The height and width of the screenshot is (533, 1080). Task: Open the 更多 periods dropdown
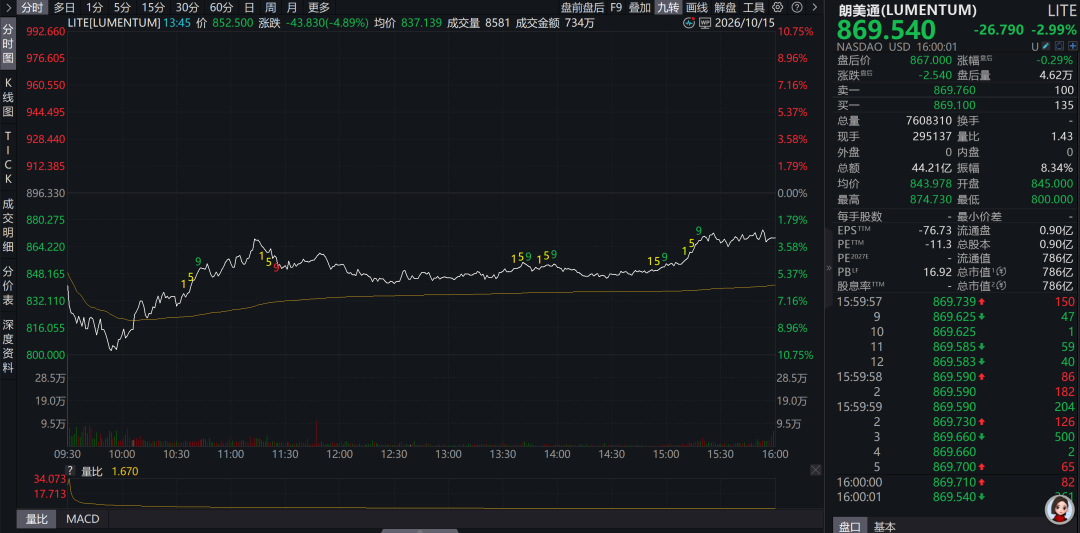coord(319,8)
